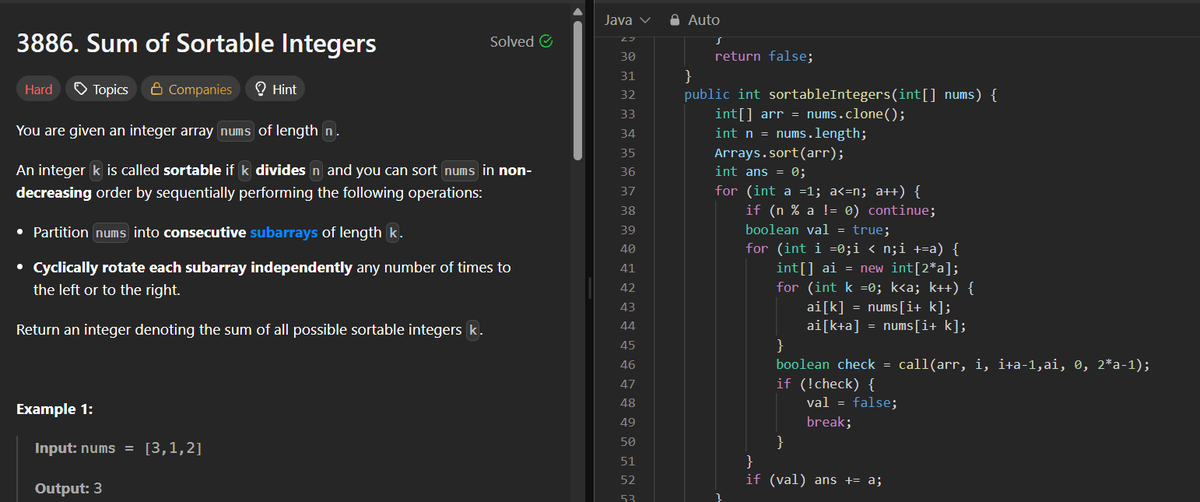Click the tag icon in Topics
The image size is (1200, 502).
tap(81, 89)
